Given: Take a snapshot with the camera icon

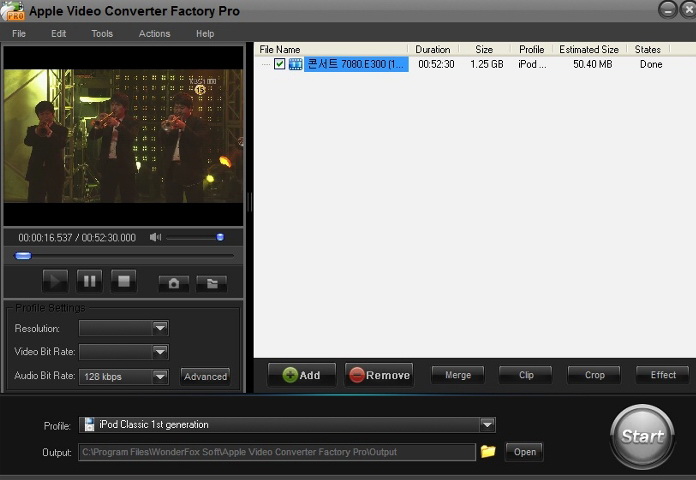Looking at the screenshot, I should pyautogui.click(x=173, y=283).
